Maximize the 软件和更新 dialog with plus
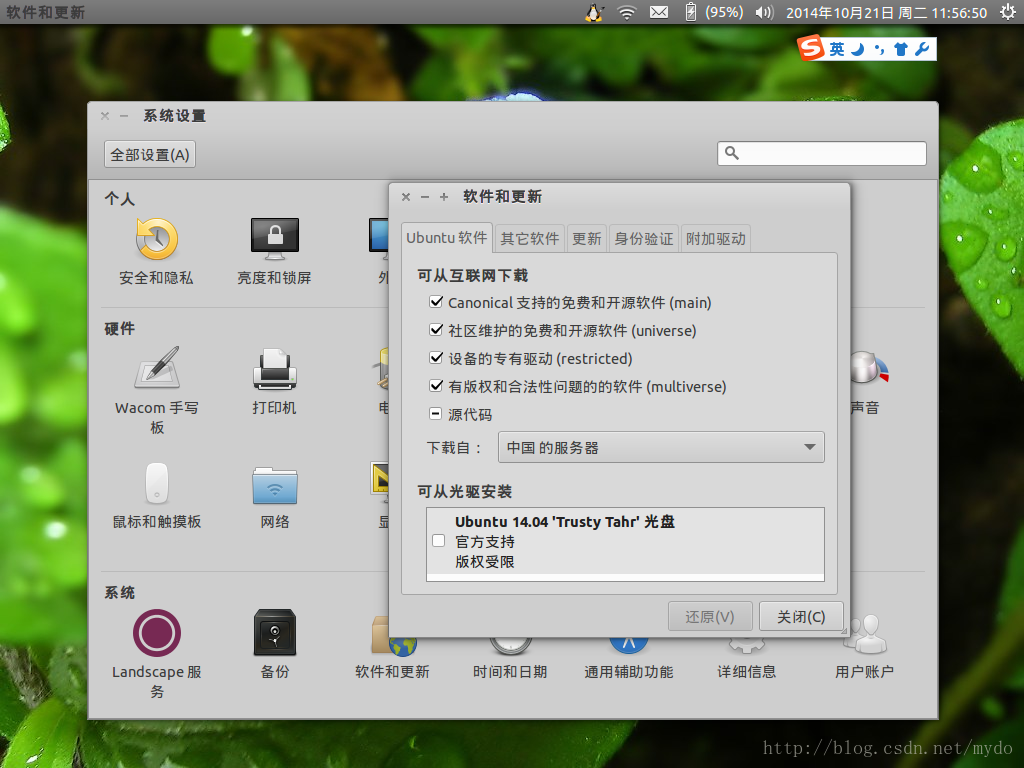The width and height of the screenshot is (1024, 768). [x=444, y=197]
